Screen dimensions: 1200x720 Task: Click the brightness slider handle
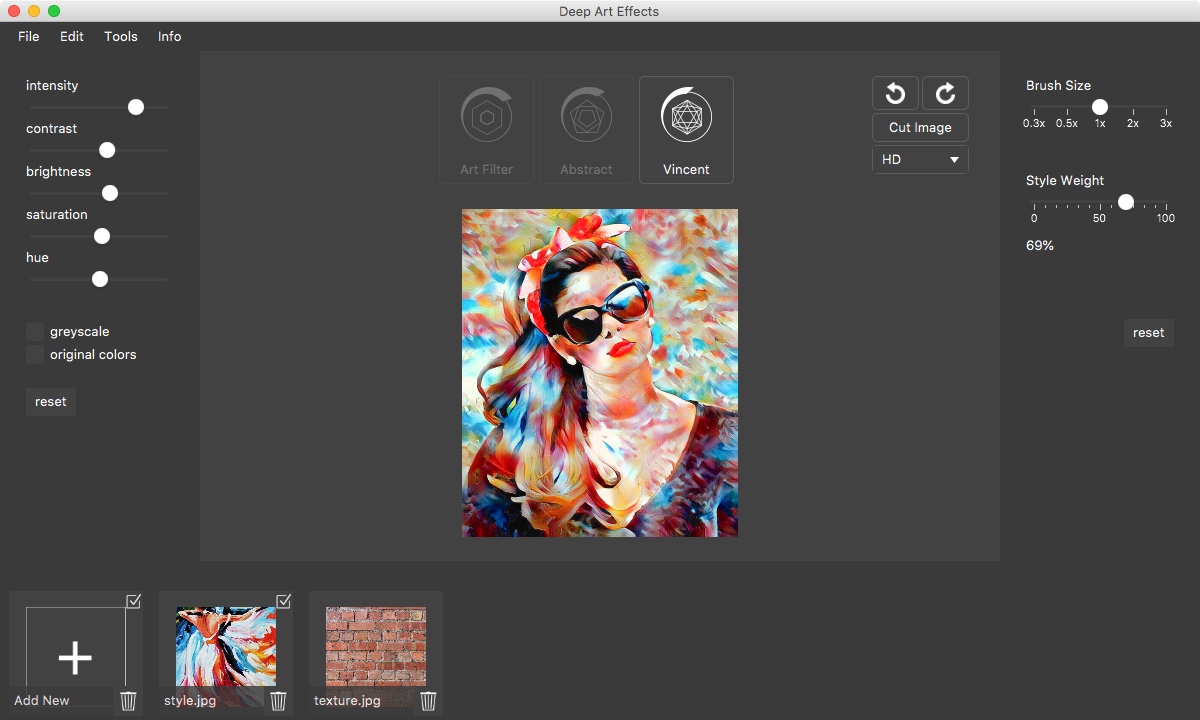point(110,193)
